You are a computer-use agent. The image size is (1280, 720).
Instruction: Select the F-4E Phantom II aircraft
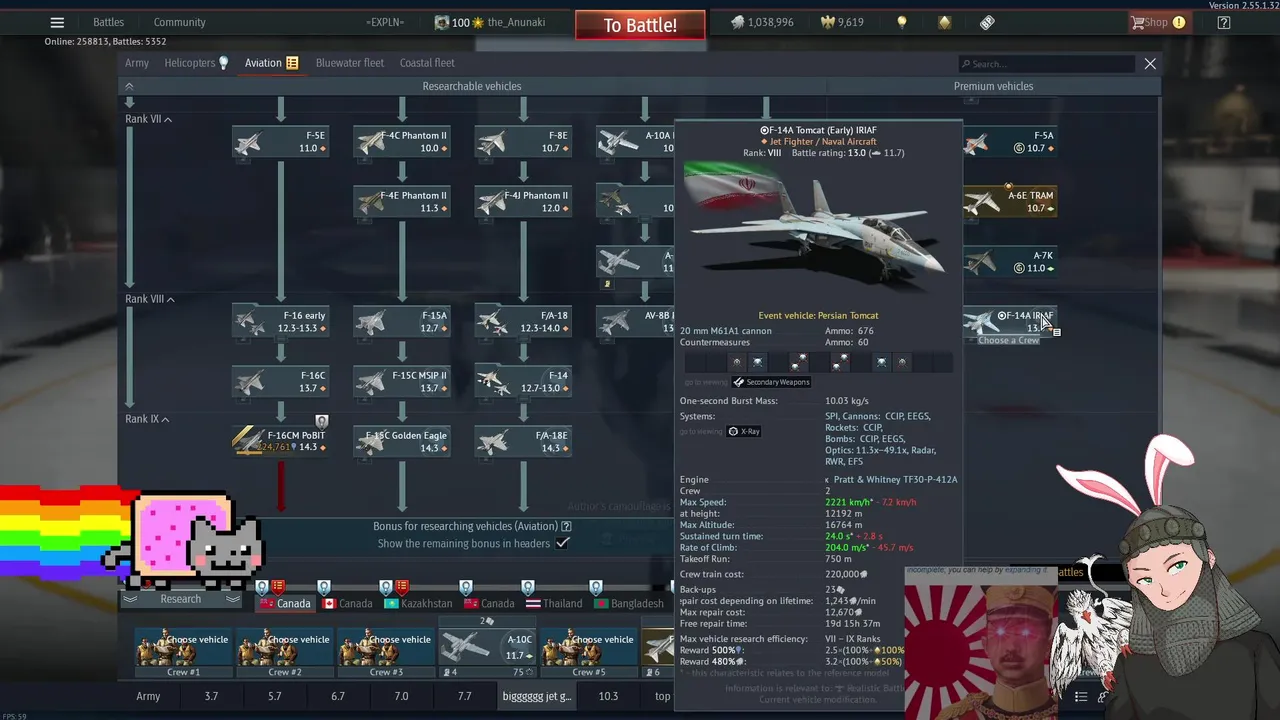coord(401,201)
